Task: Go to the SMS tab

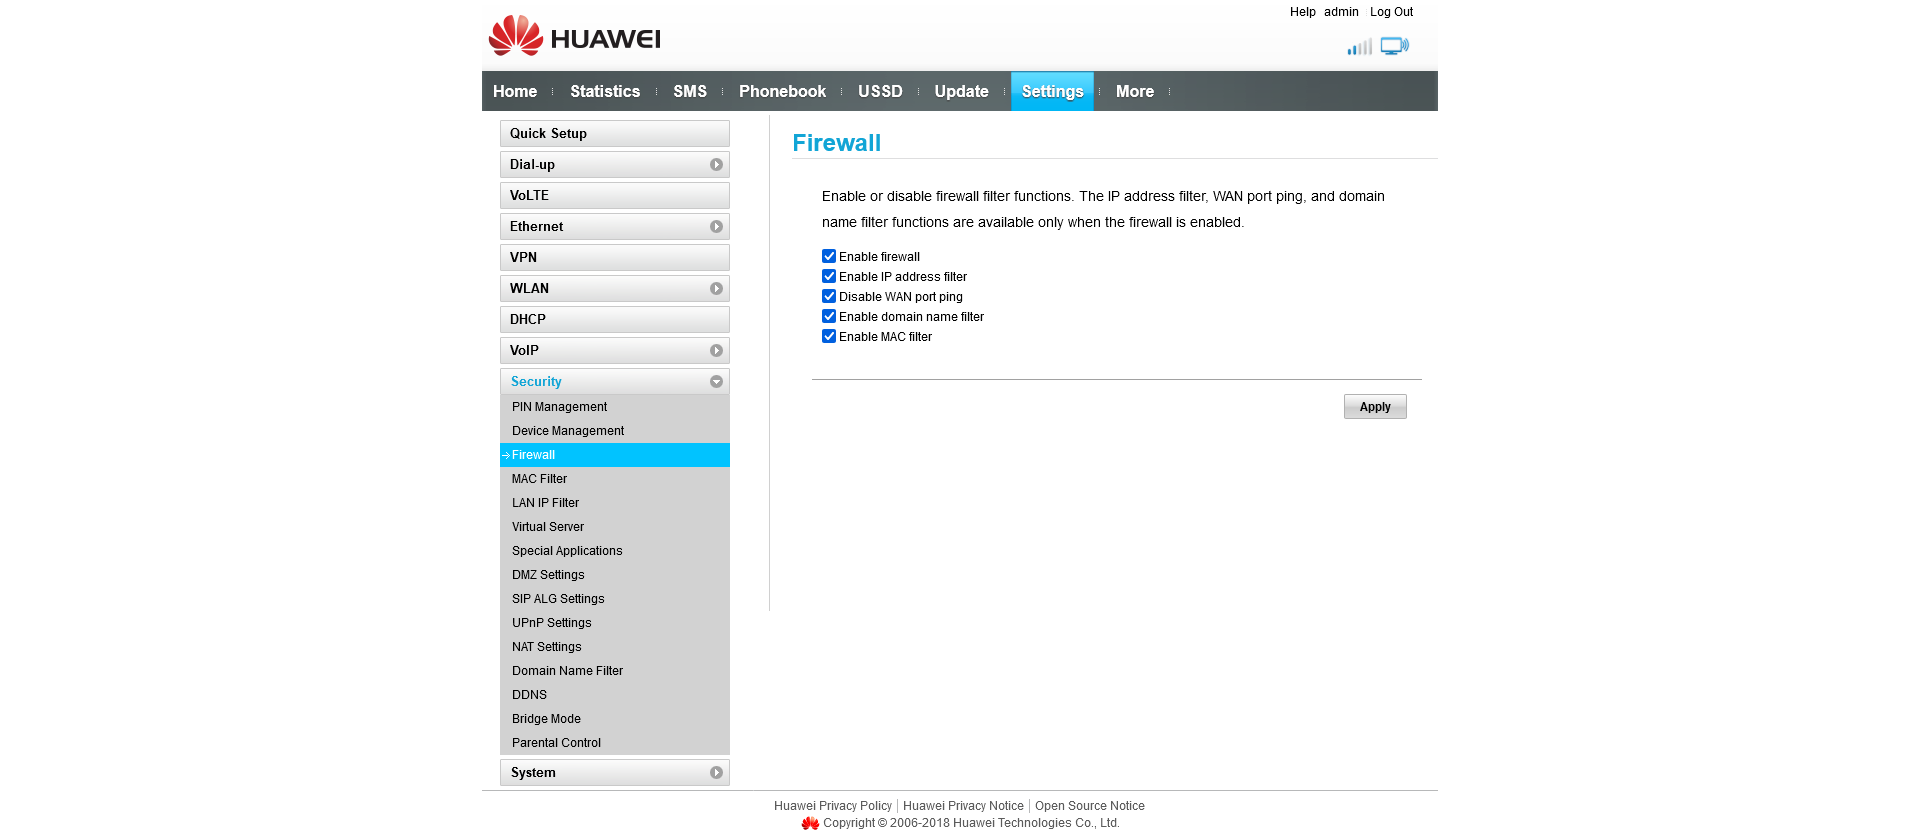Action: tap(690, 91)
